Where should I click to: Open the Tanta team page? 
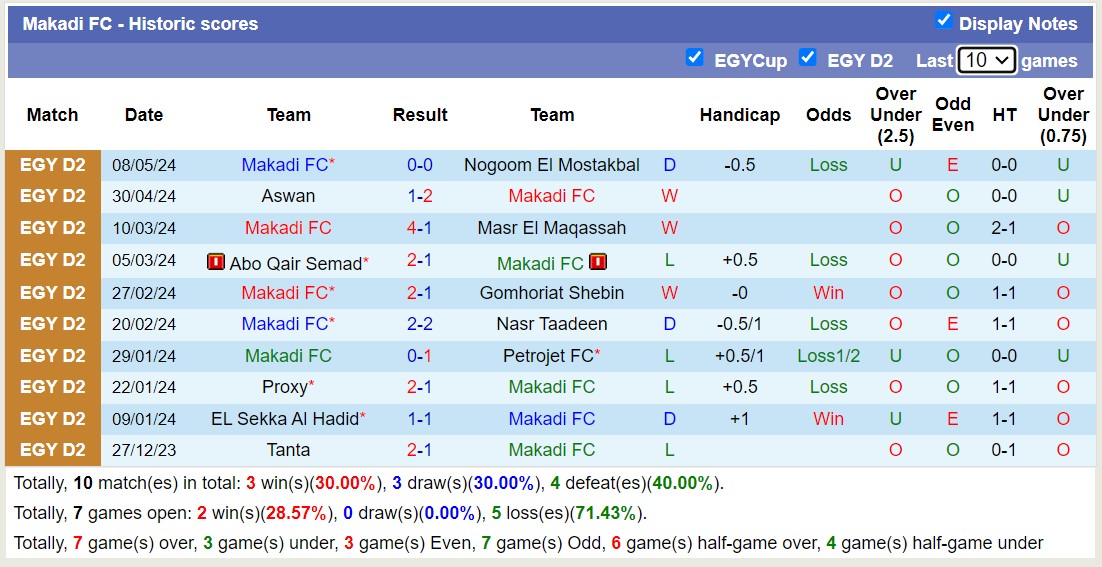tap(288, 450)
